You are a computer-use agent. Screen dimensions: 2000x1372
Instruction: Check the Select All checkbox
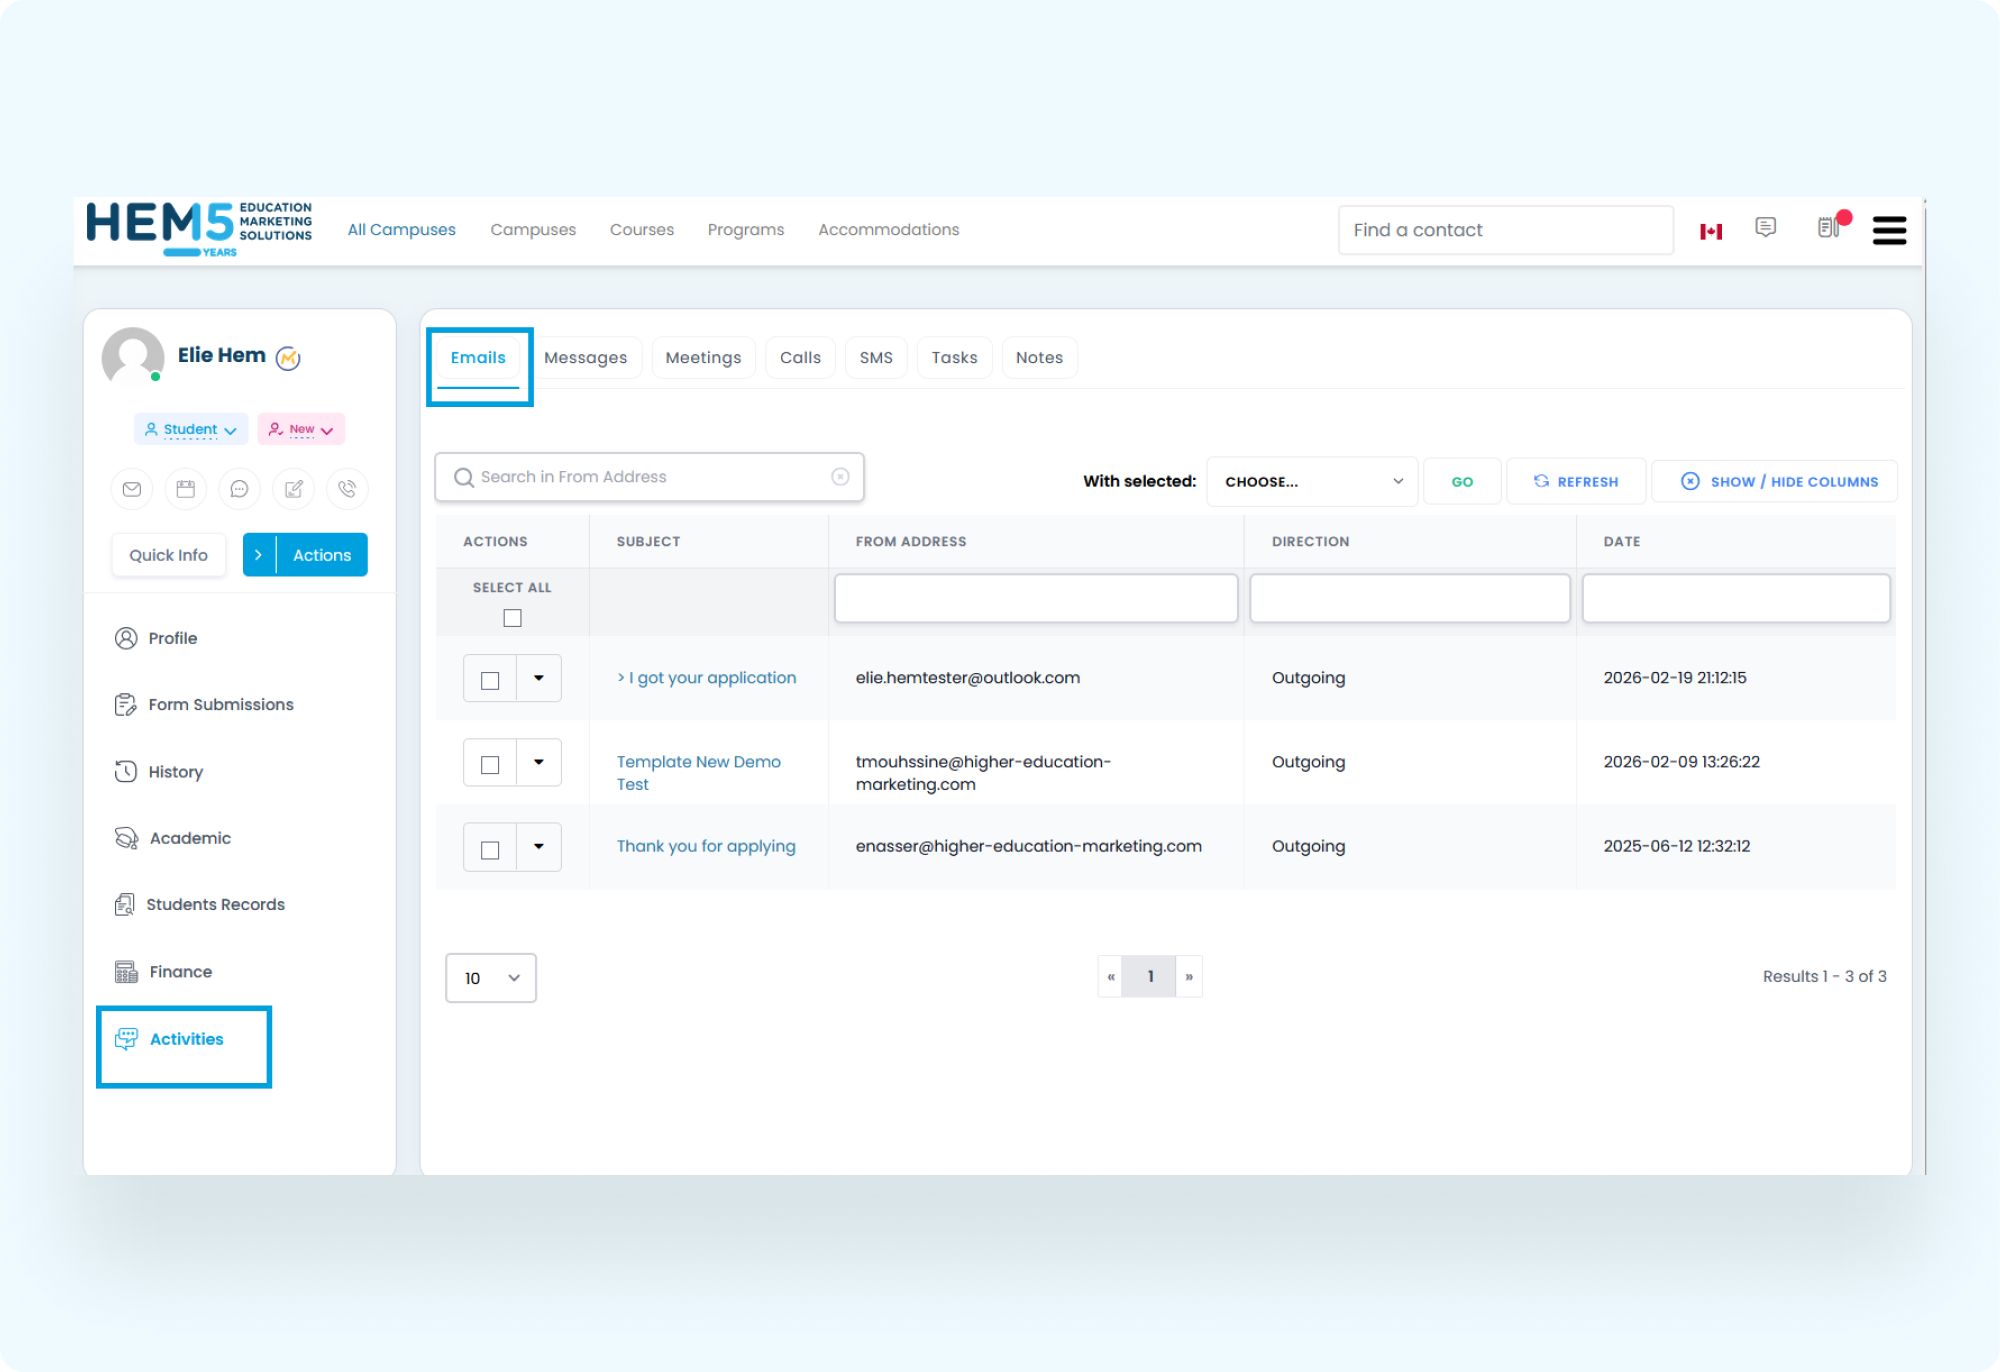(512, 618)
